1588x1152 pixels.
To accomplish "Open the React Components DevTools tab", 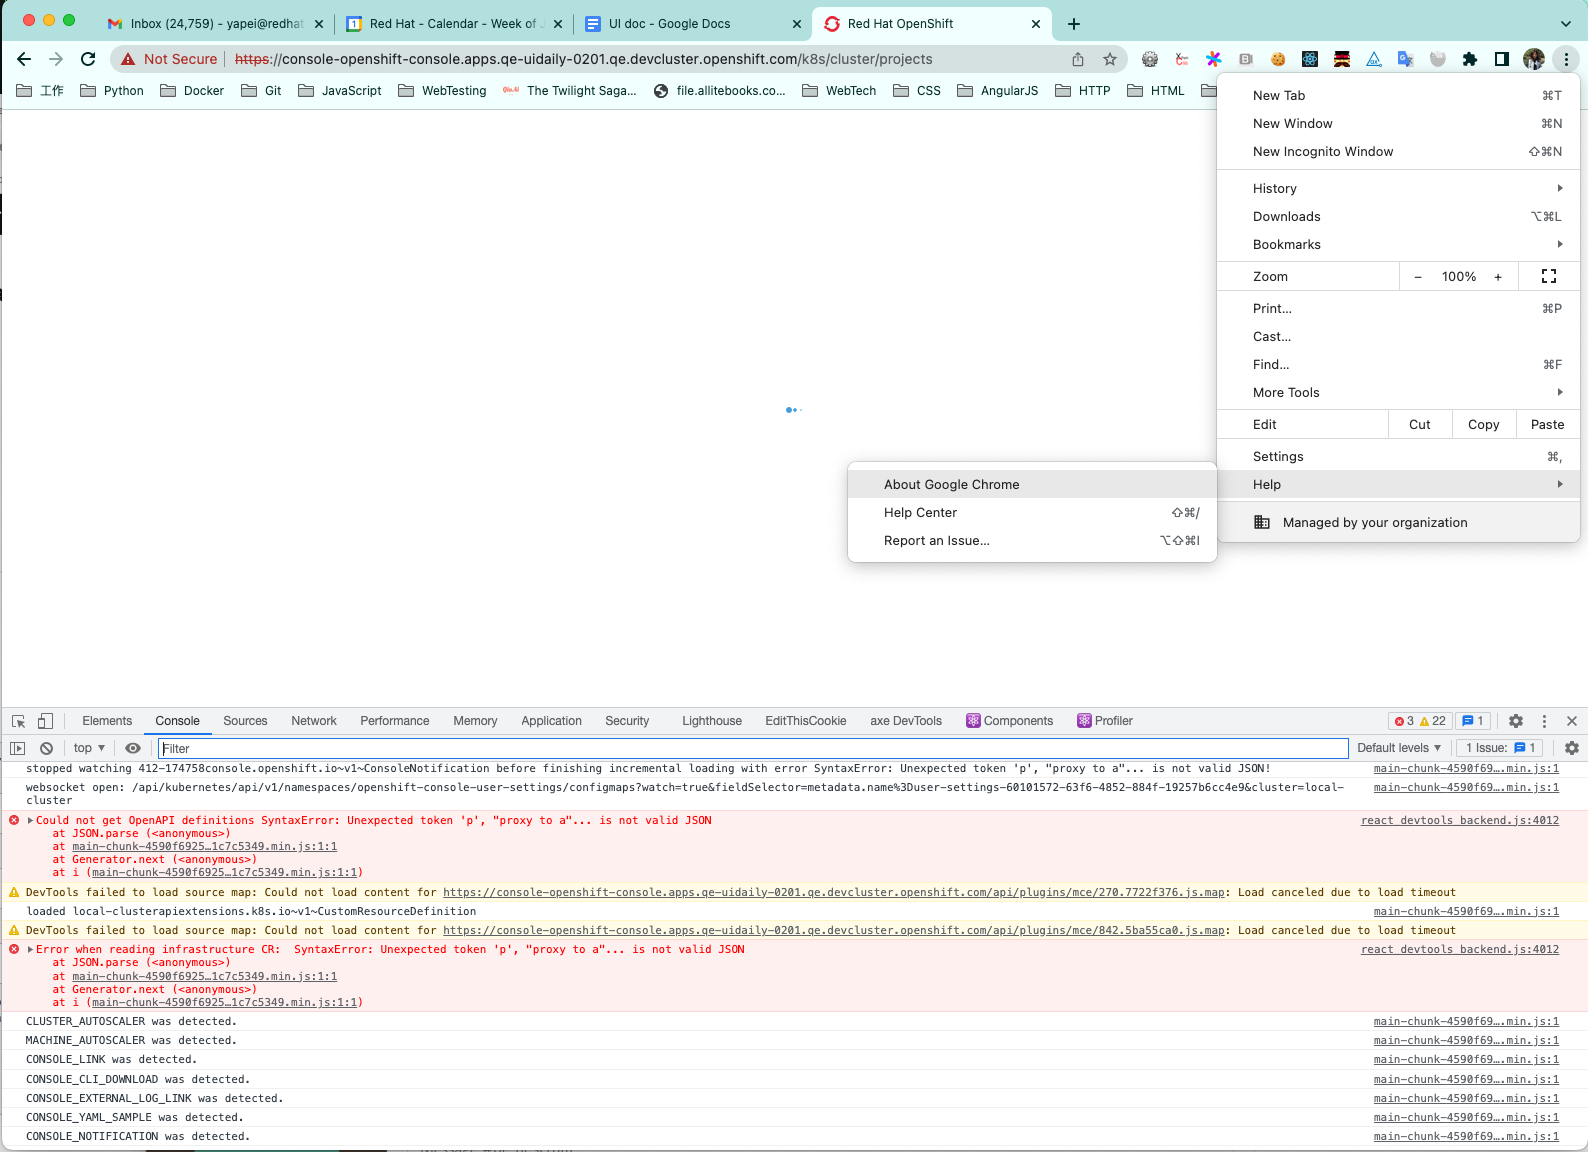I will pos(1010,721).
